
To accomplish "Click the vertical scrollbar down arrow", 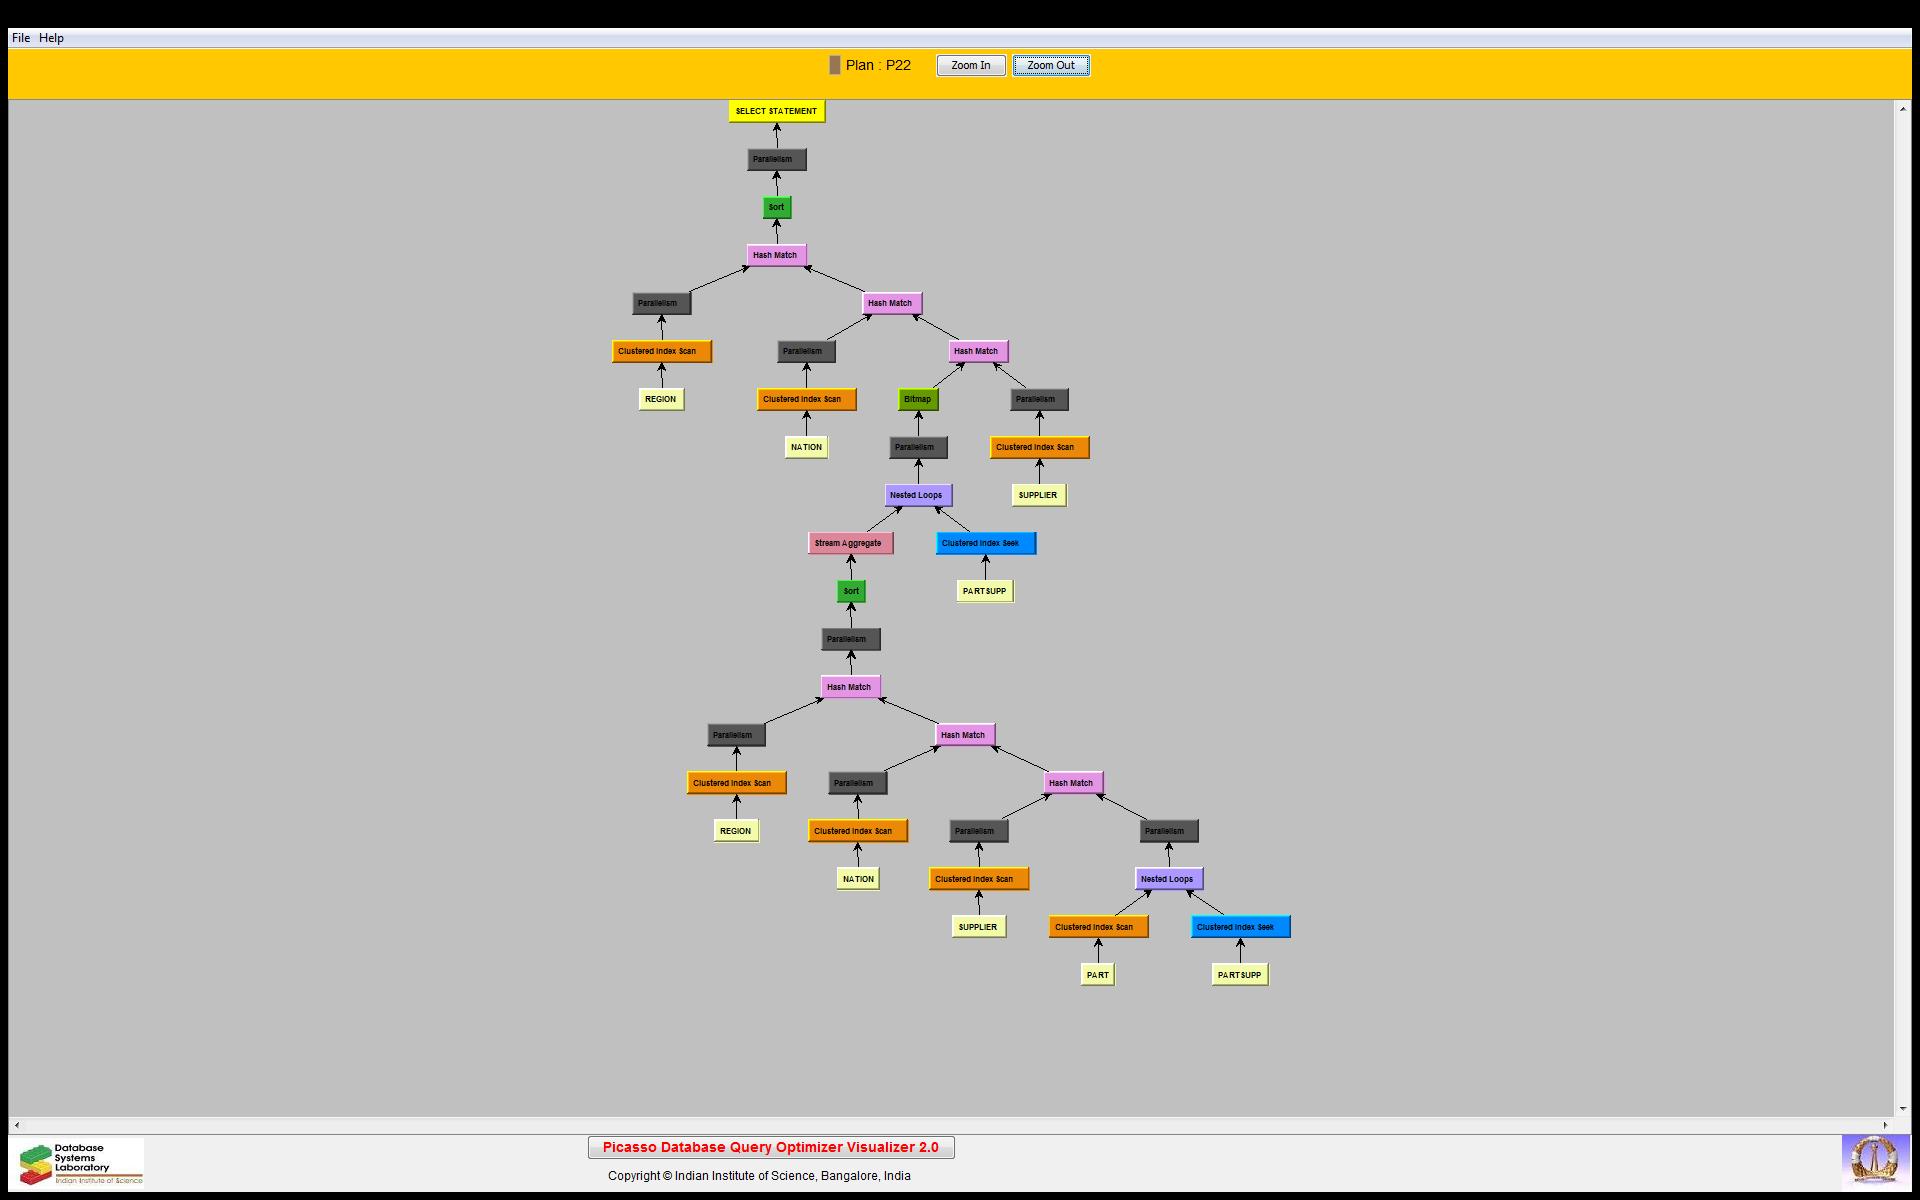I will pos(1902,1108).
